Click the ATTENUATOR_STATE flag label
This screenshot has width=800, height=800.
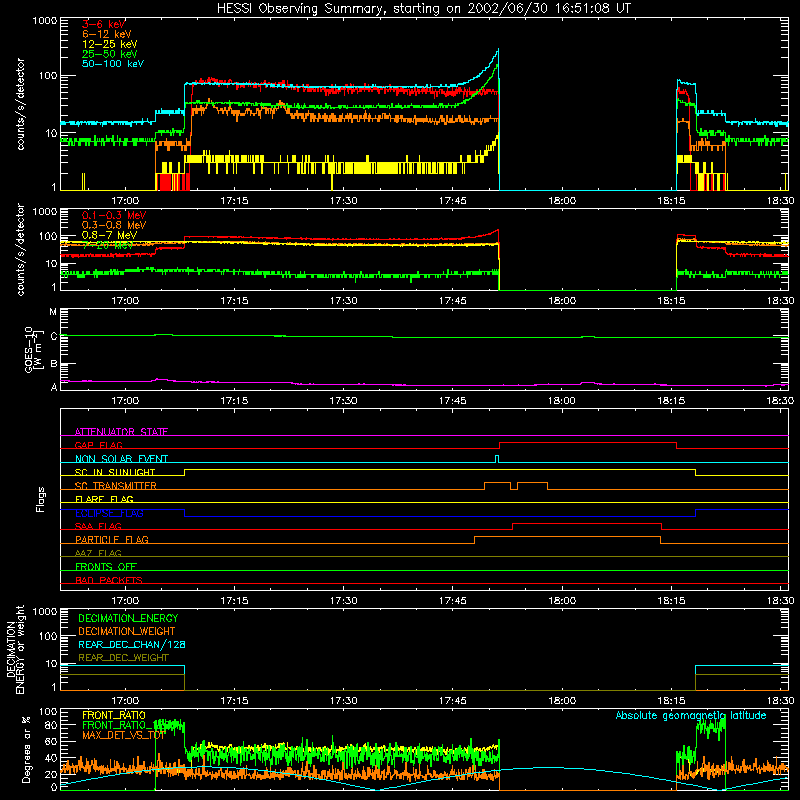(121, 432)
